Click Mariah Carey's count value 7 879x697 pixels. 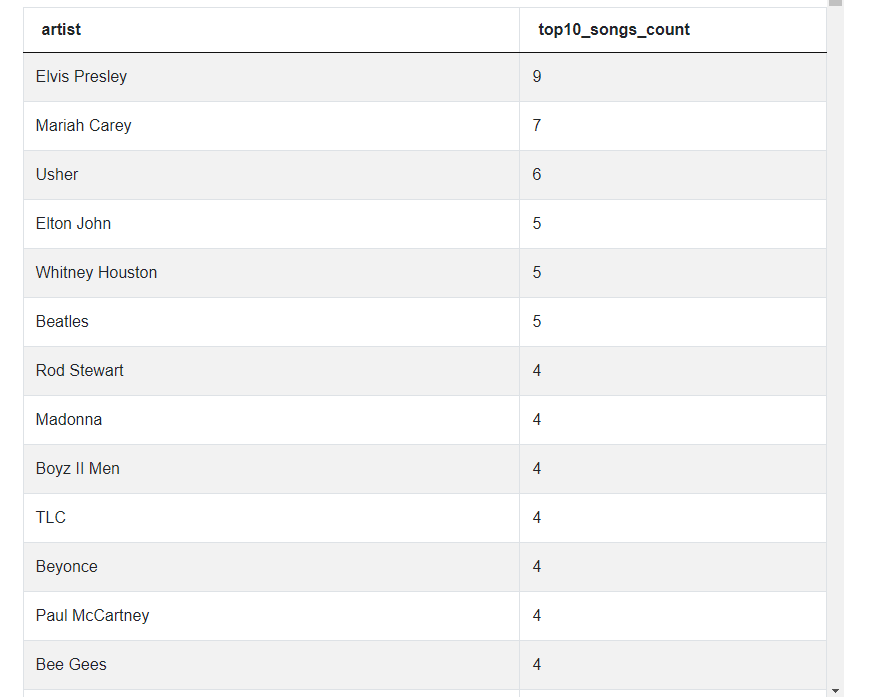pos(537,125)
